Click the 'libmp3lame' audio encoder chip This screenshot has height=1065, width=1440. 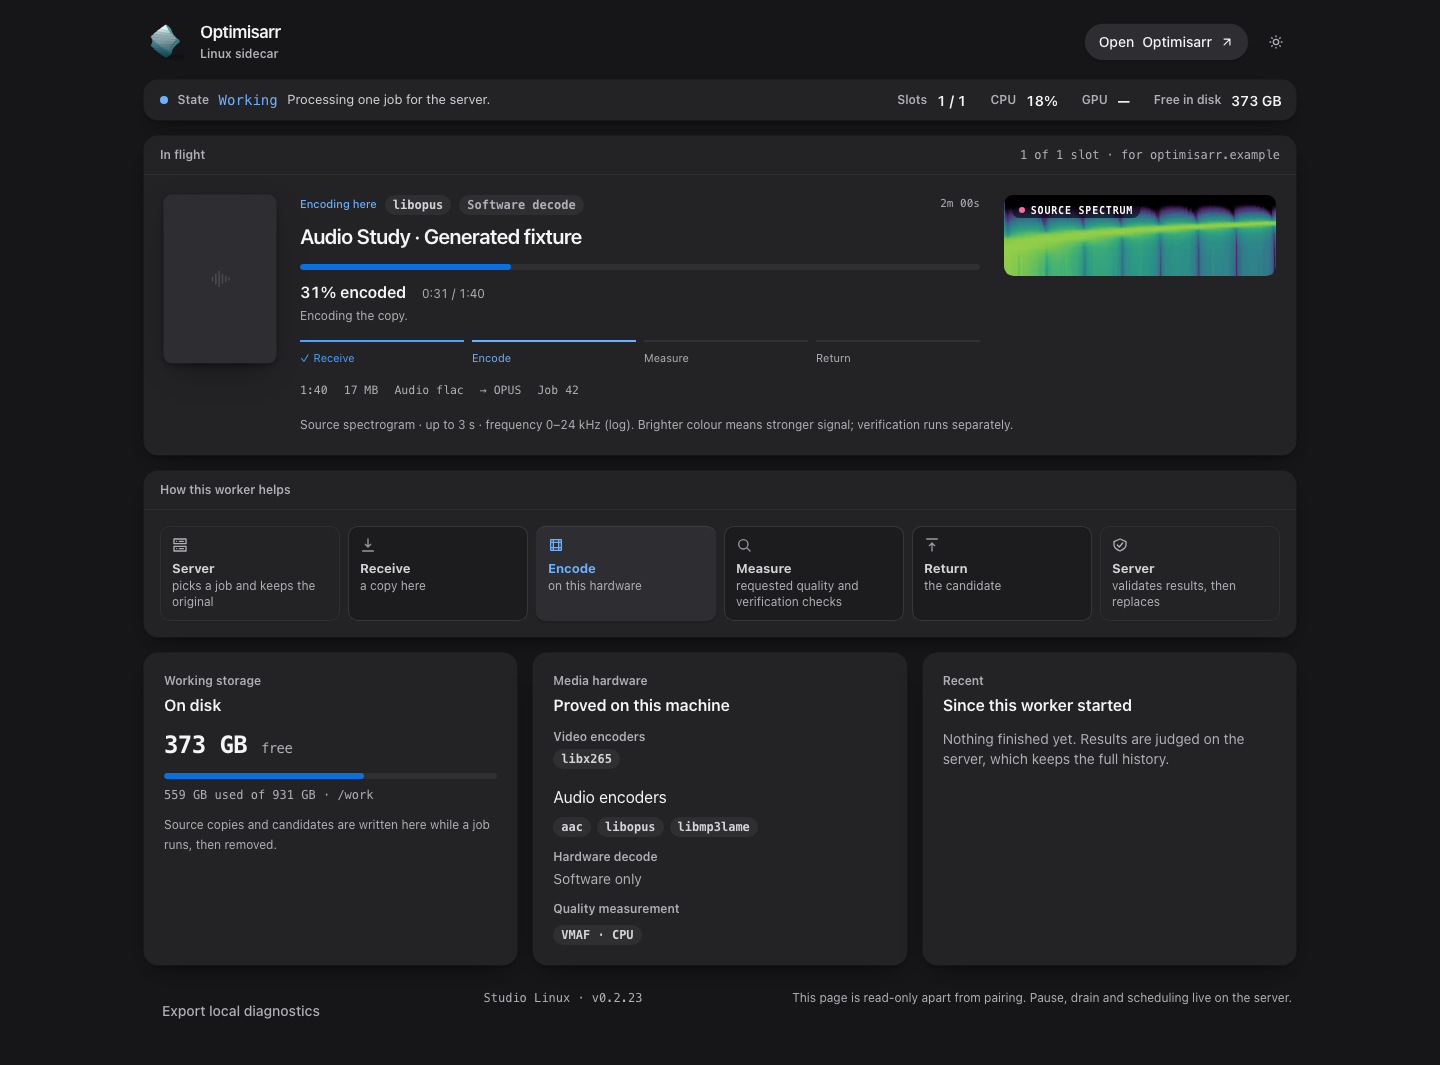tap(713, 827)
